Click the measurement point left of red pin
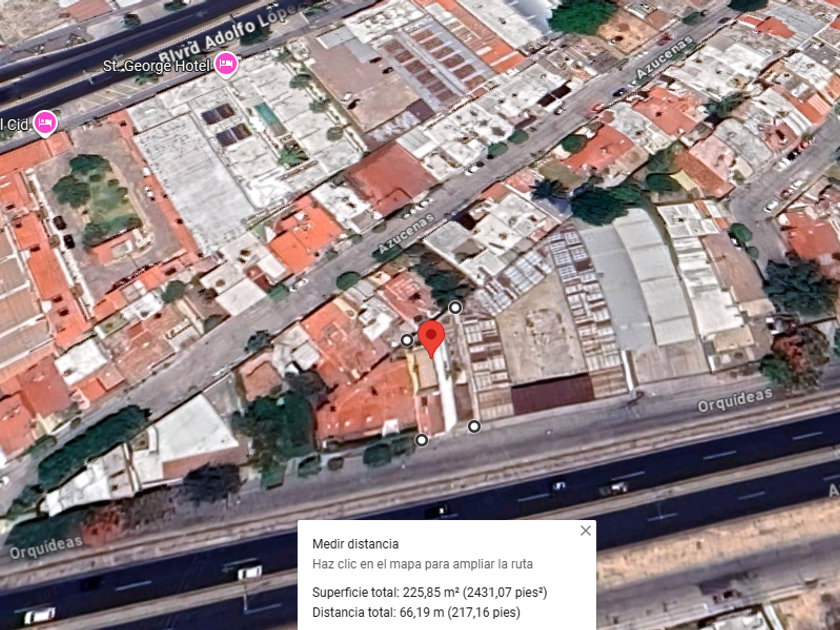Viewport: 840px width, 630px height. [407, 340]
